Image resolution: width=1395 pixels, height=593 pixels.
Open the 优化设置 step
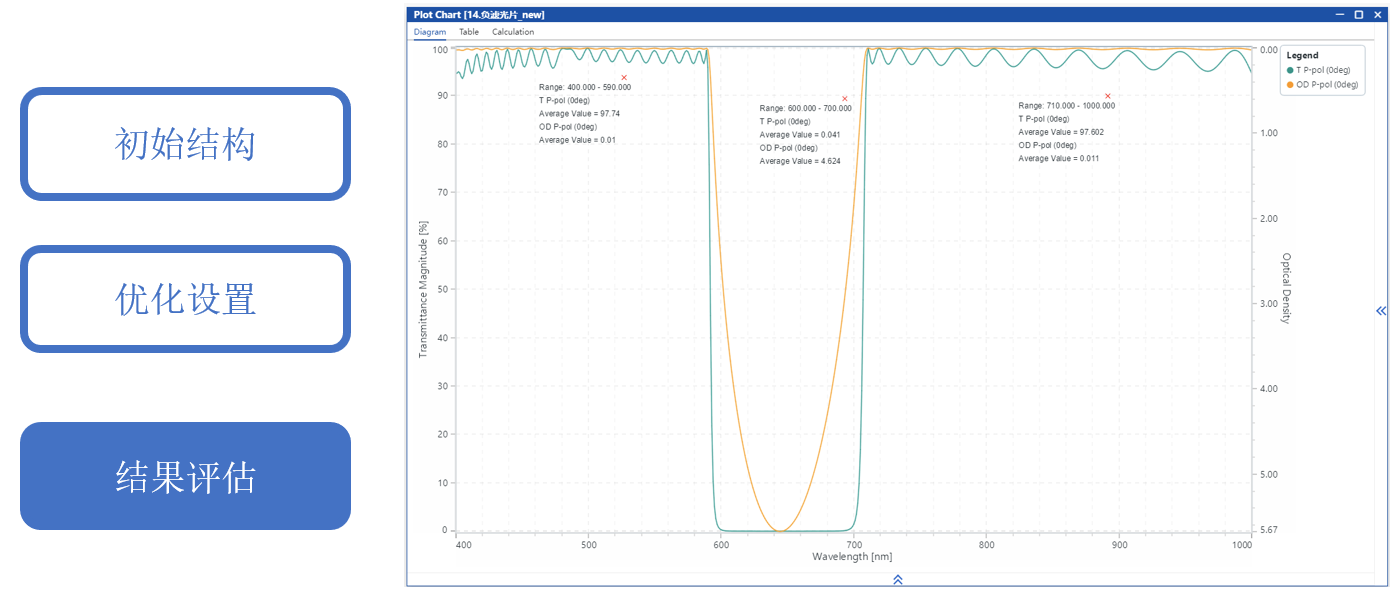click(x=185, y=299)
